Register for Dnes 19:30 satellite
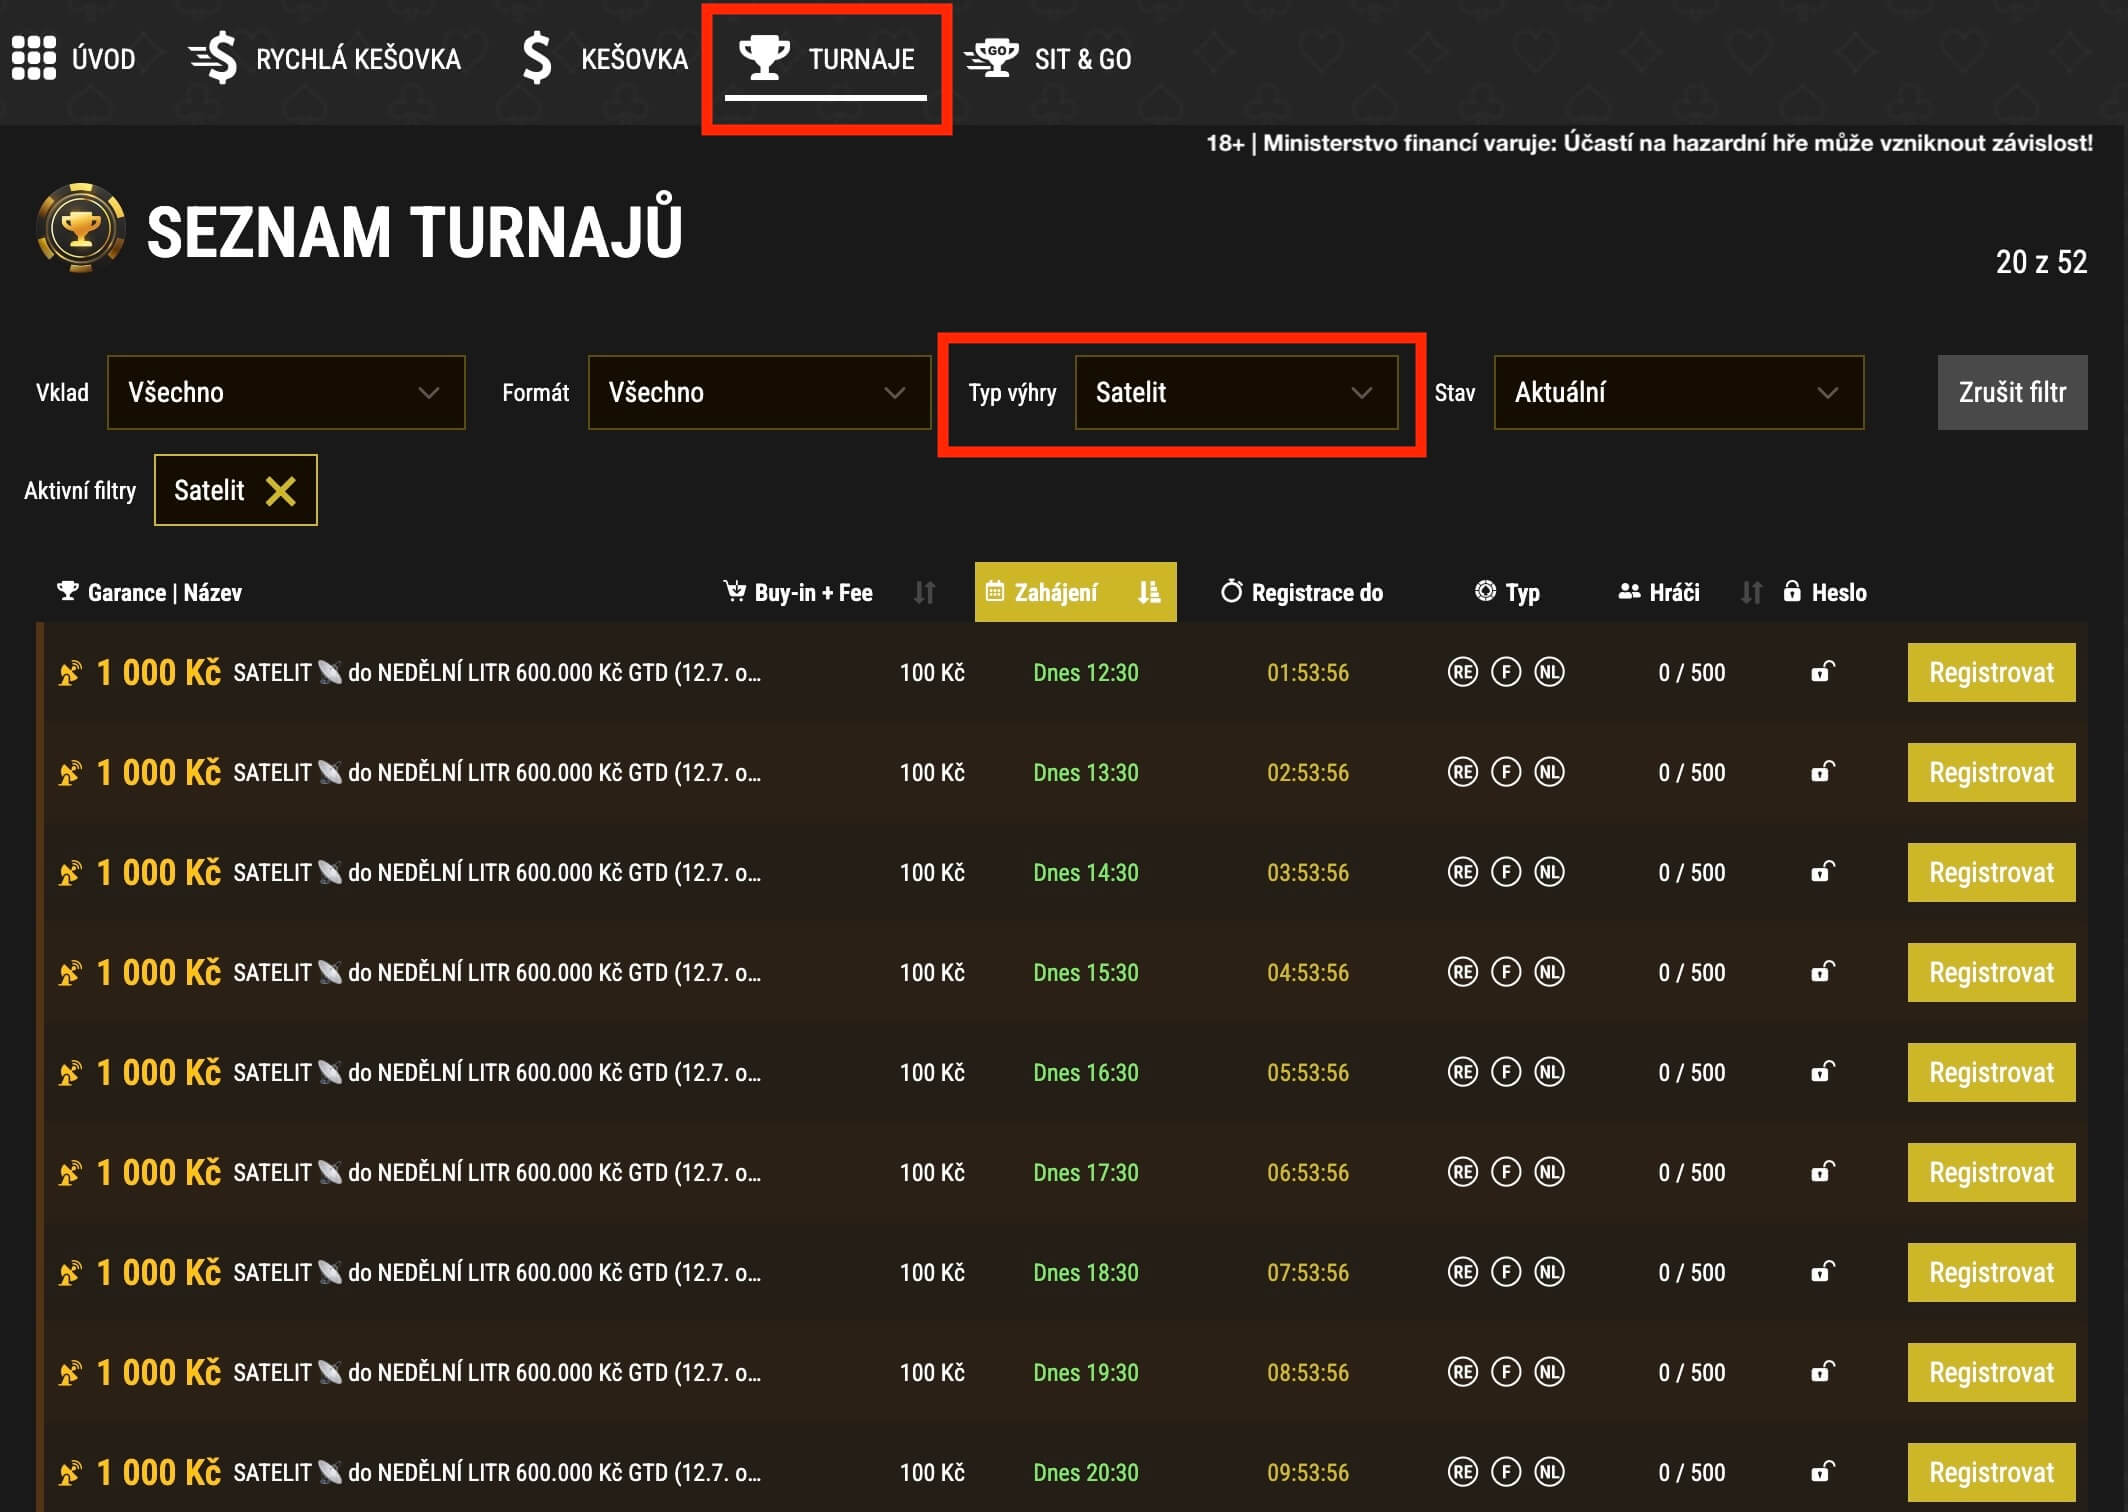Viewport: 2128px width, 1512px height. tap(1991, 1372)
